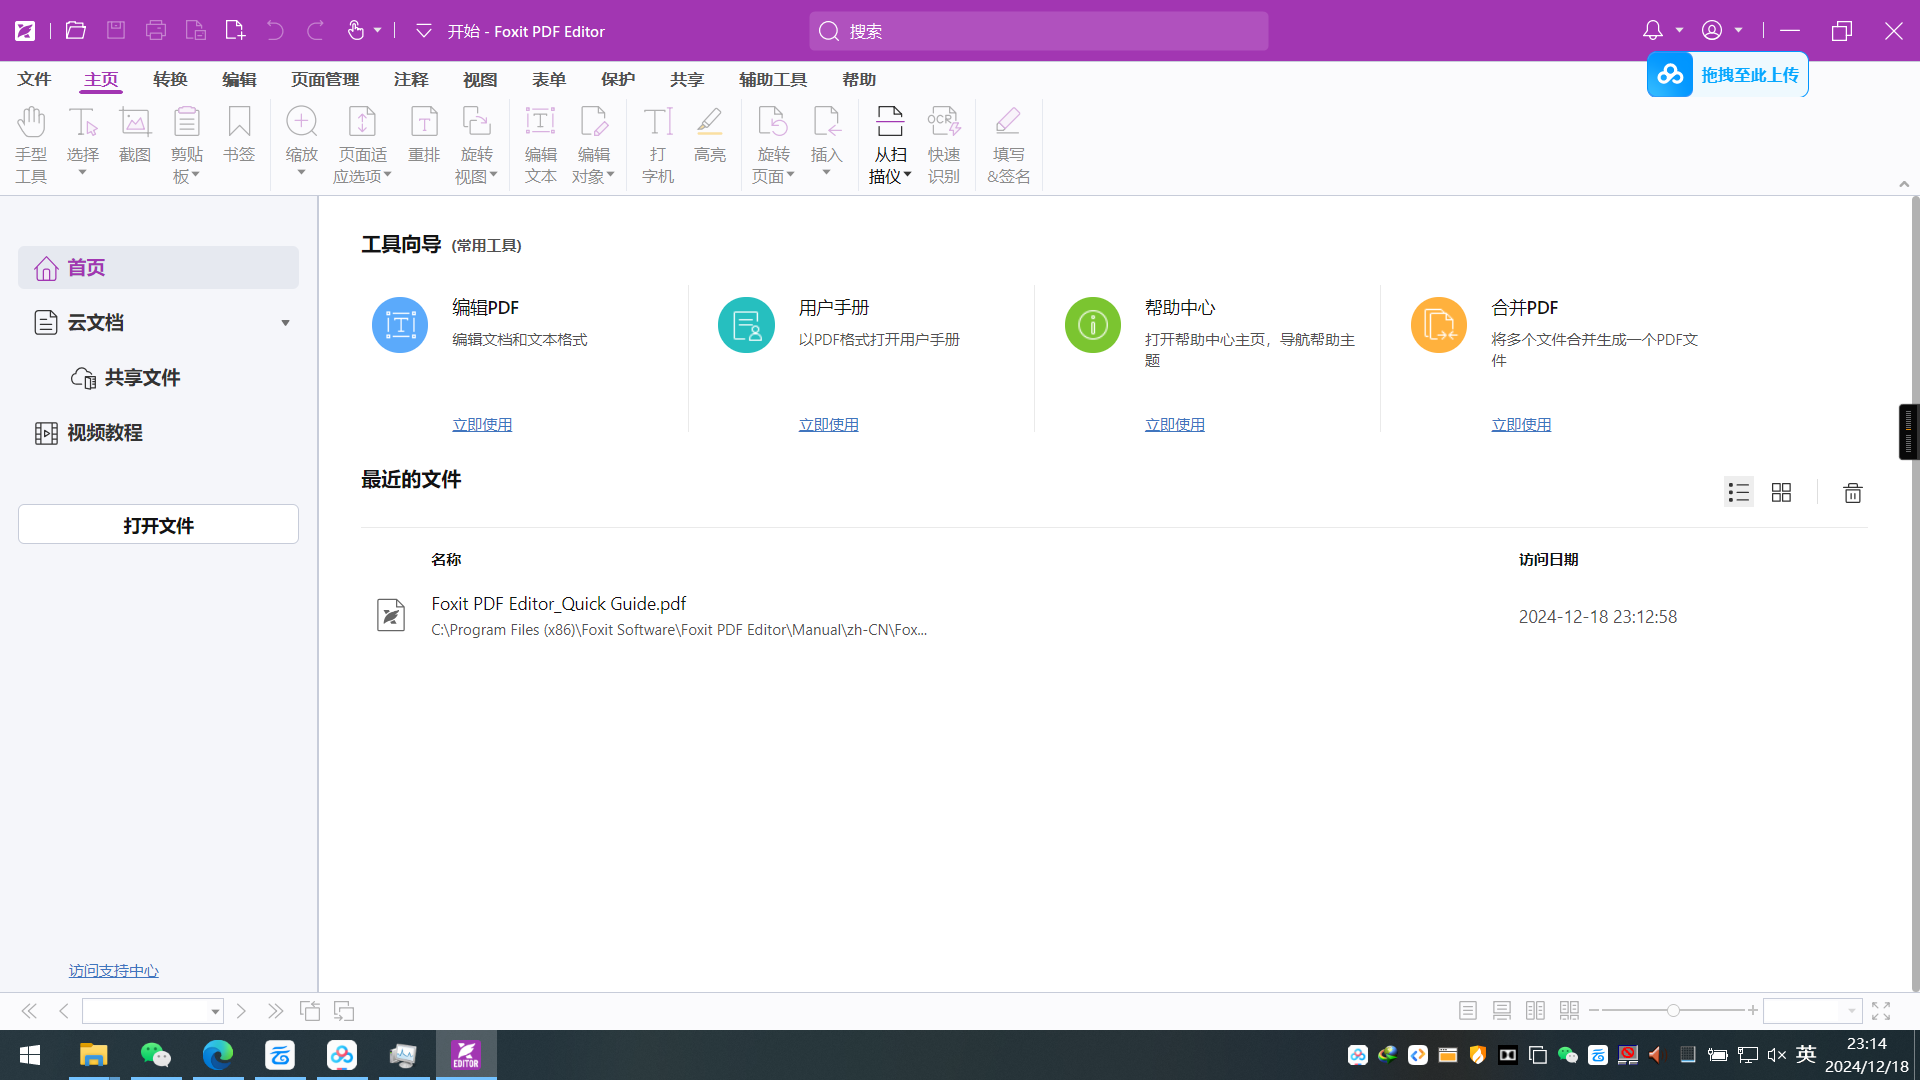
Task: Click 立即使用 link under 合并PDF
Action: 1521,425
